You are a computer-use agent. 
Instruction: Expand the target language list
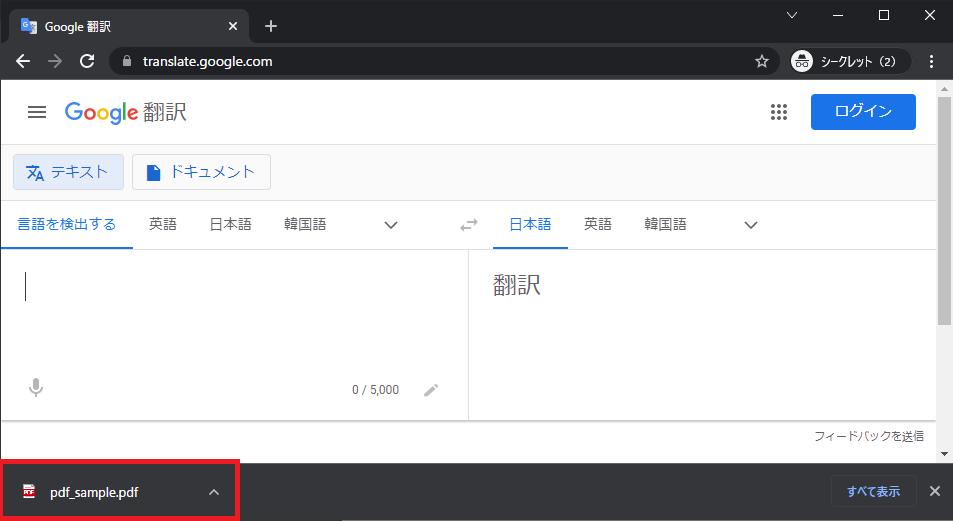click(x=751, y=225)
